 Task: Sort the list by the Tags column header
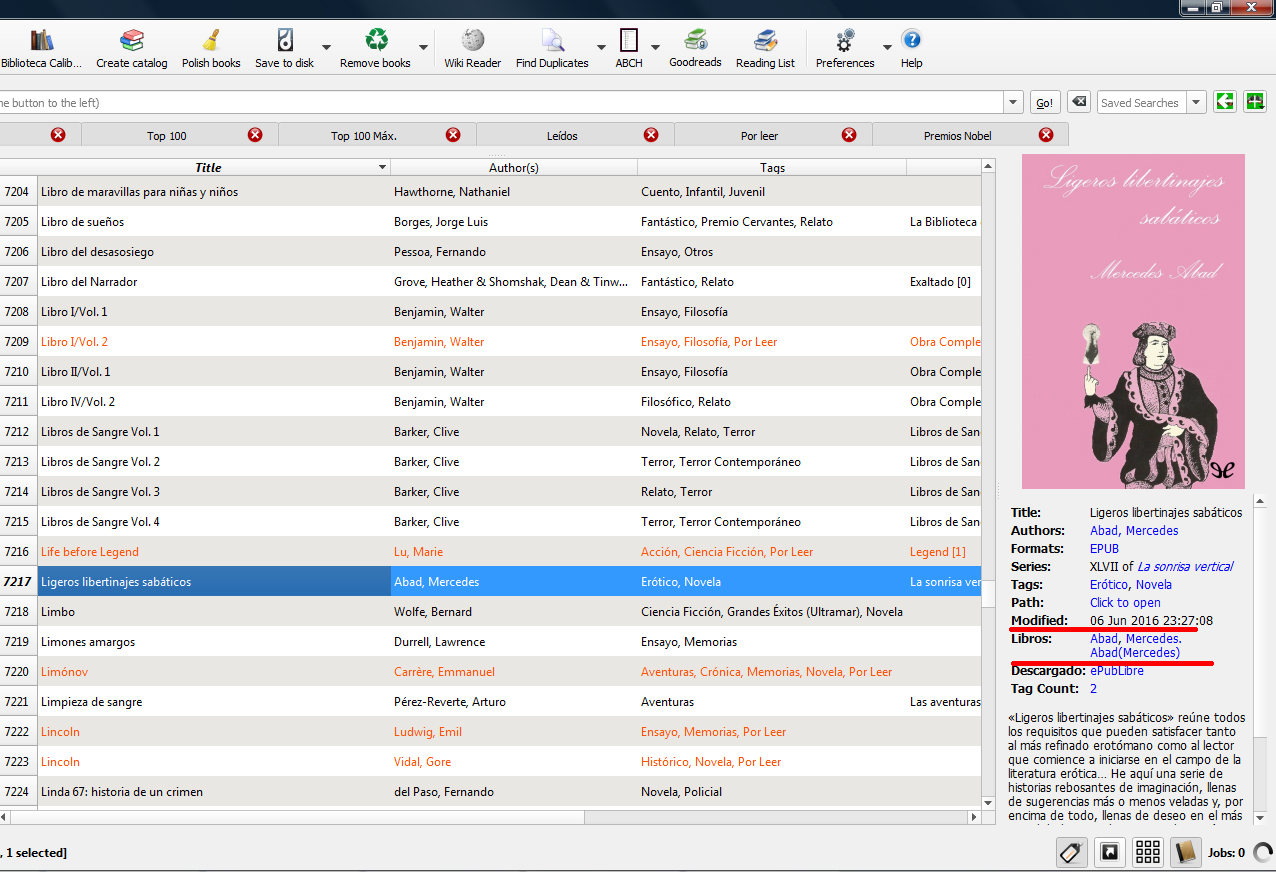772,168
